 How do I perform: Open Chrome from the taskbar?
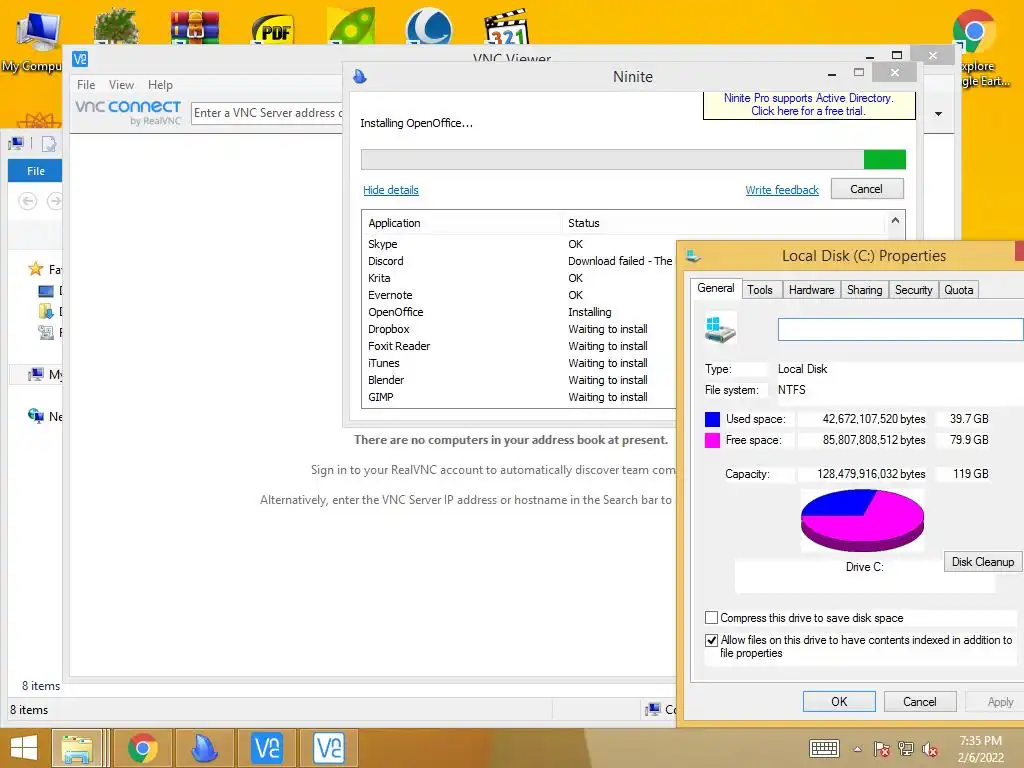click(142, 748)
